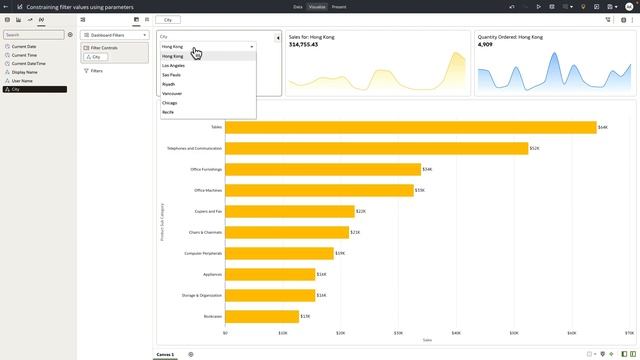Screen dimensions: 640x360
Task: Click the add filter icon on filter bar
Action: coord(623,20)
